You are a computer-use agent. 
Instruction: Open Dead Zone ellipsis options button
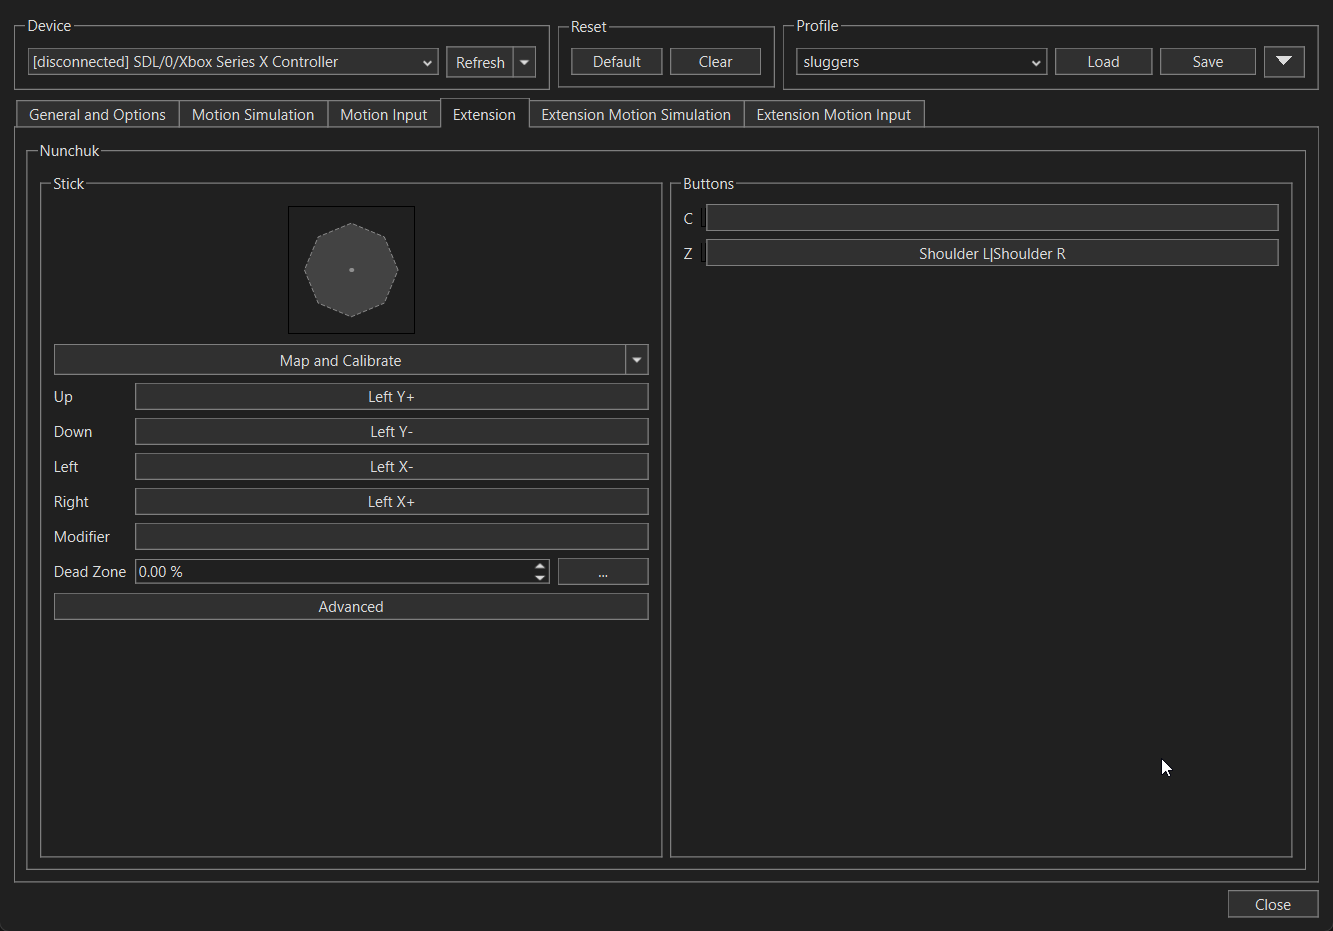[x=603, y=572]
